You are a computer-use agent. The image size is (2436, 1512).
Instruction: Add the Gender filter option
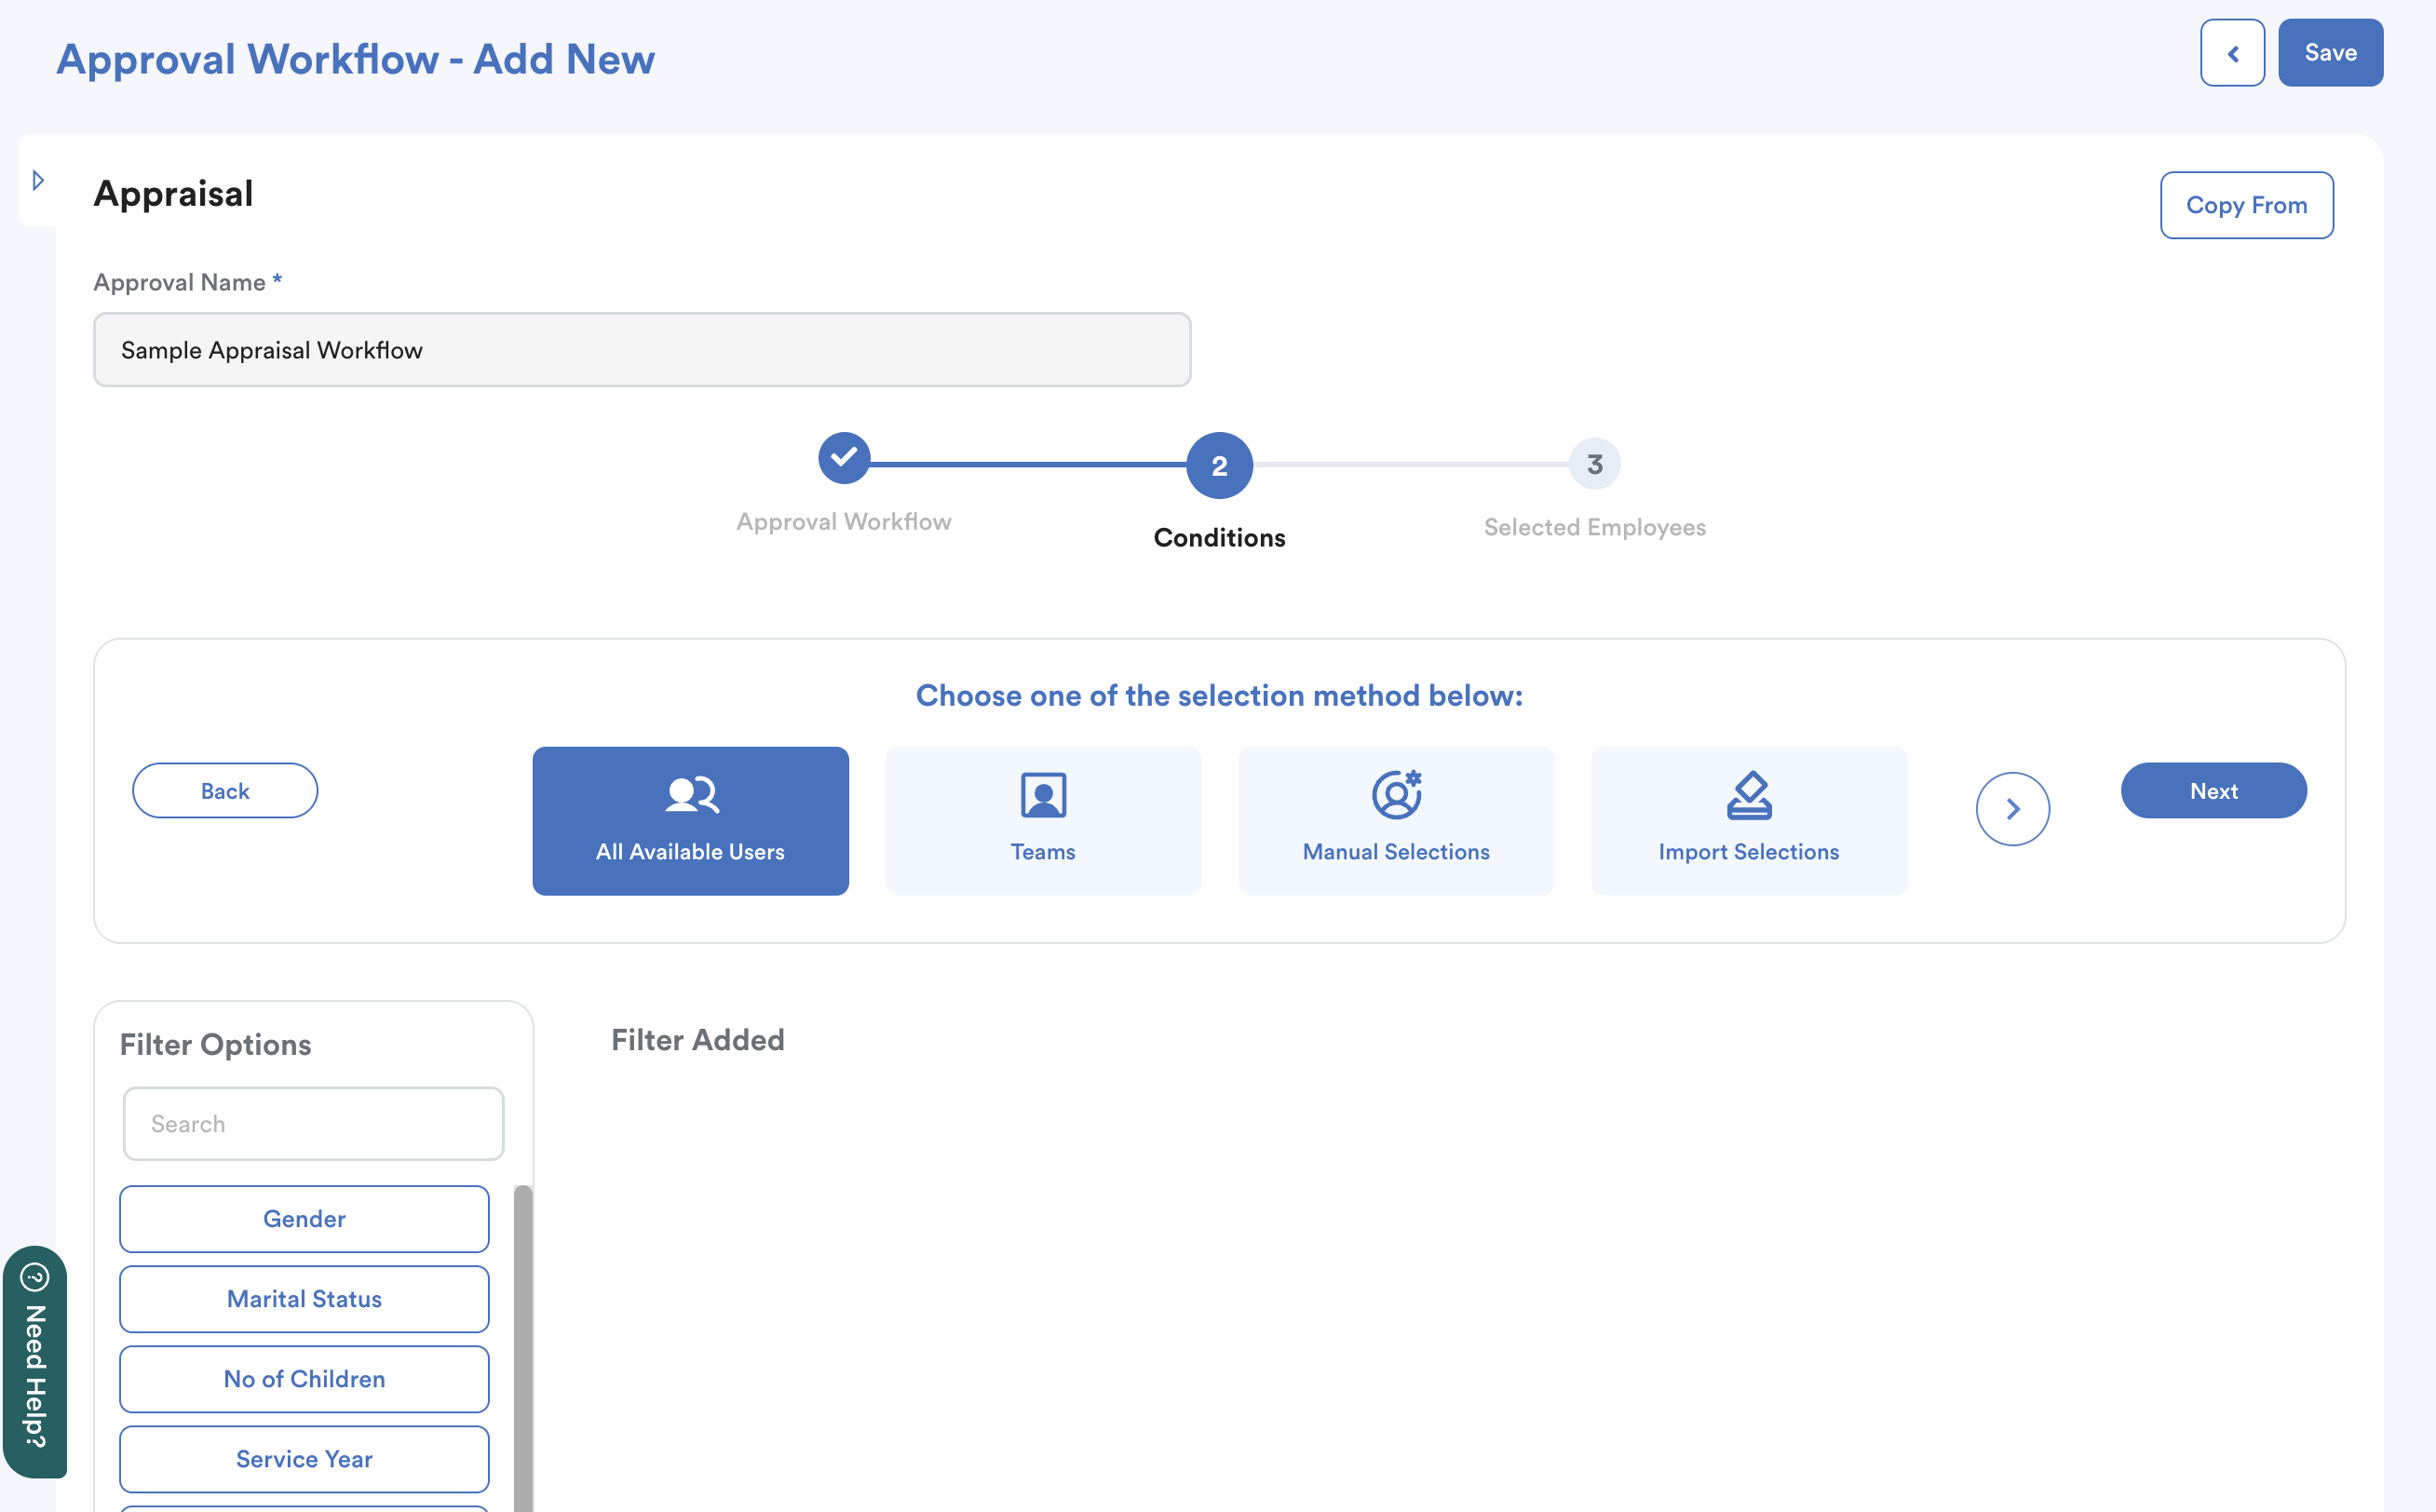[x=304, y=1219]
